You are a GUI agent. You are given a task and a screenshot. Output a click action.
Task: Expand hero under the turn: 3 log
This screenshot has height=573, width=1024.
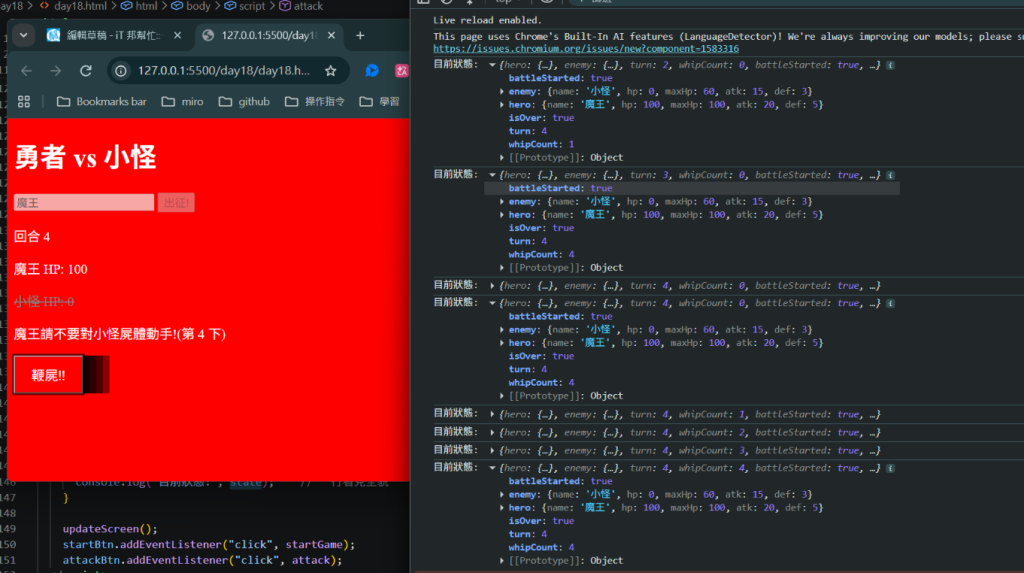tap(502, 215)
